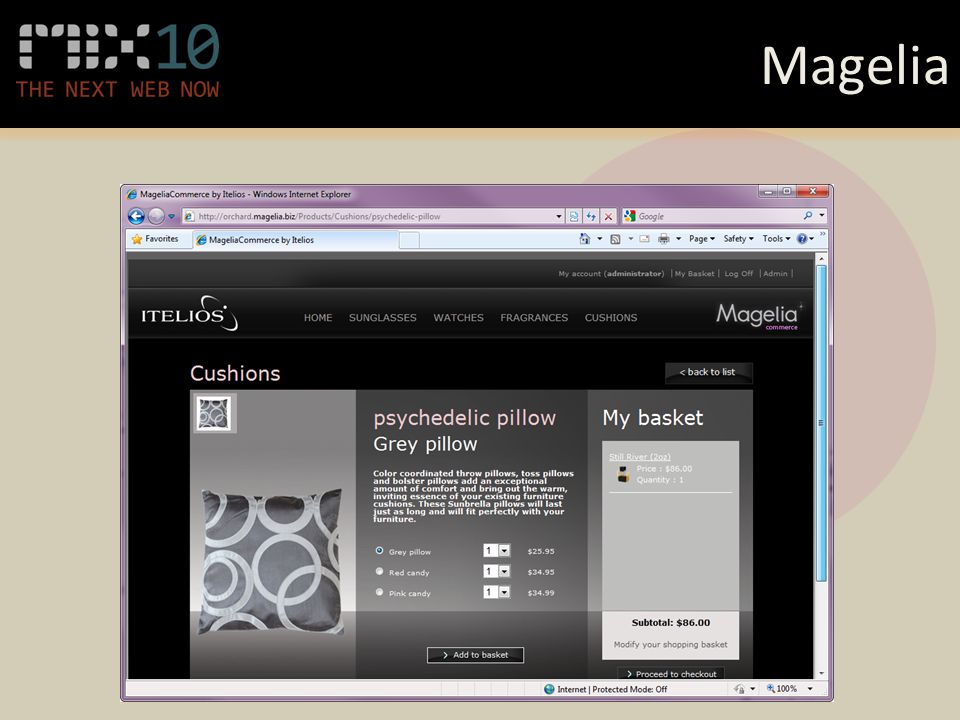The width and height of the screenshot is (960, 720).
Task: Go to the HOME navigation item
Action: coord(318,318)
